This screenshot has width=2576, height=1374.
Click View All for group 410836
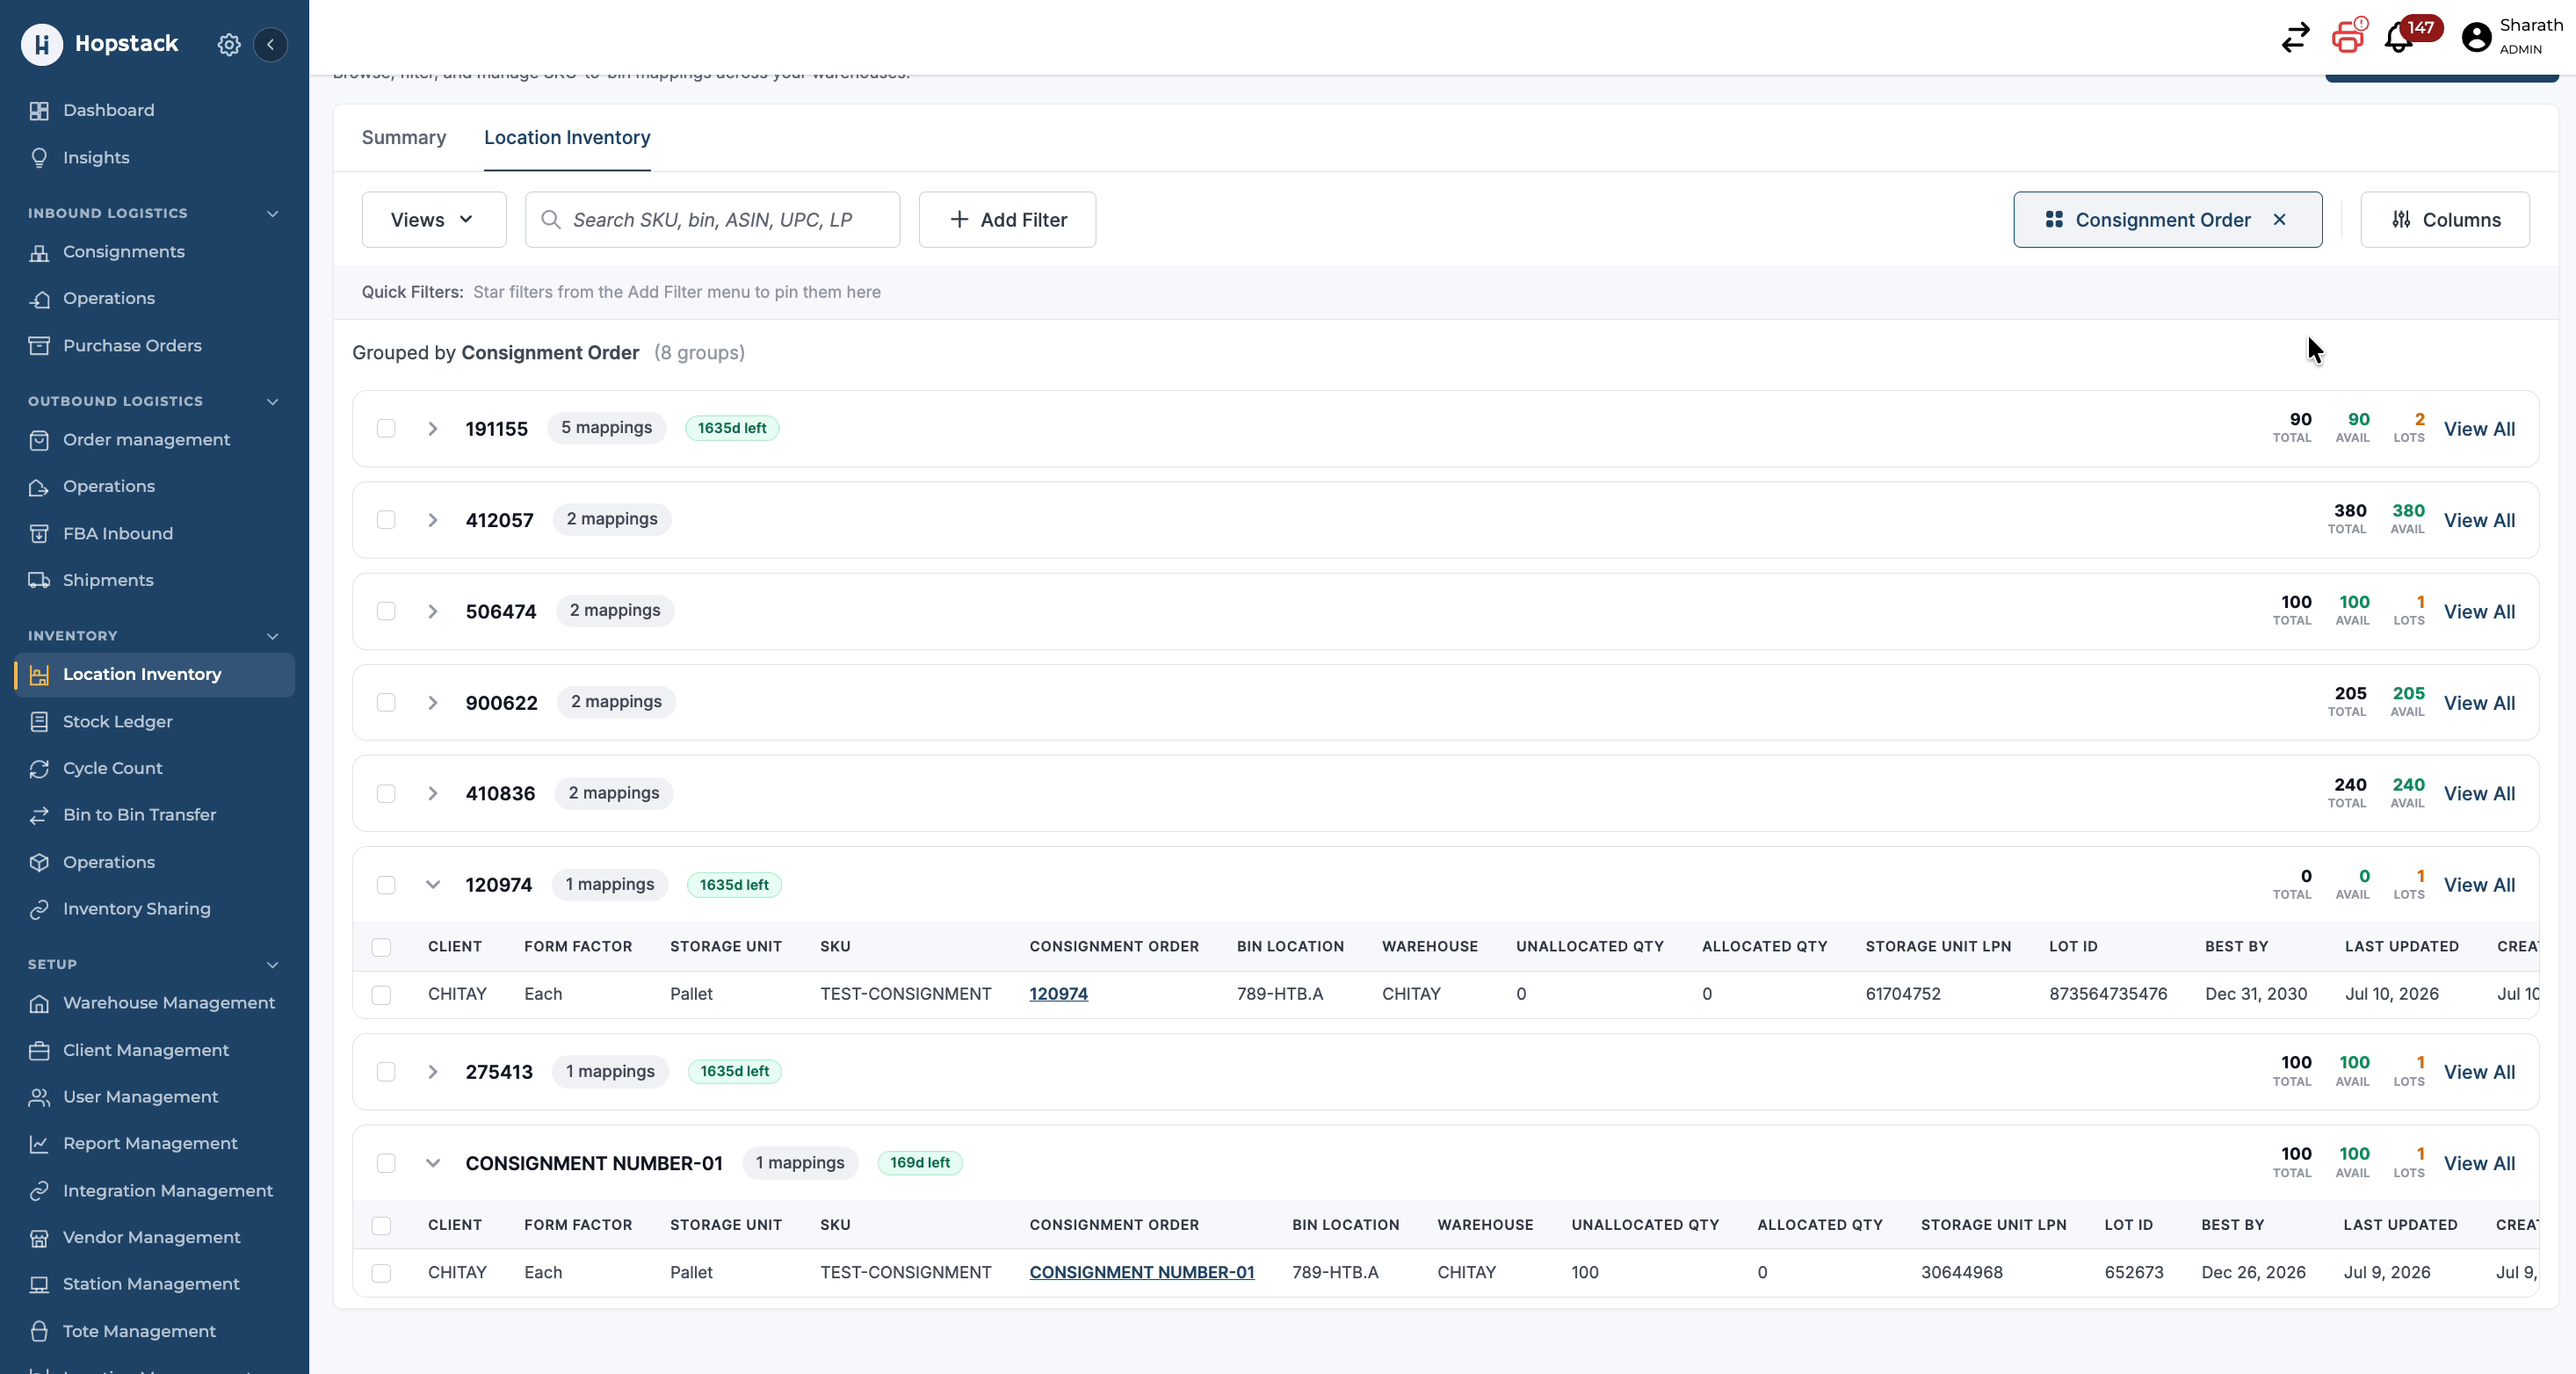click(2479, 793)
